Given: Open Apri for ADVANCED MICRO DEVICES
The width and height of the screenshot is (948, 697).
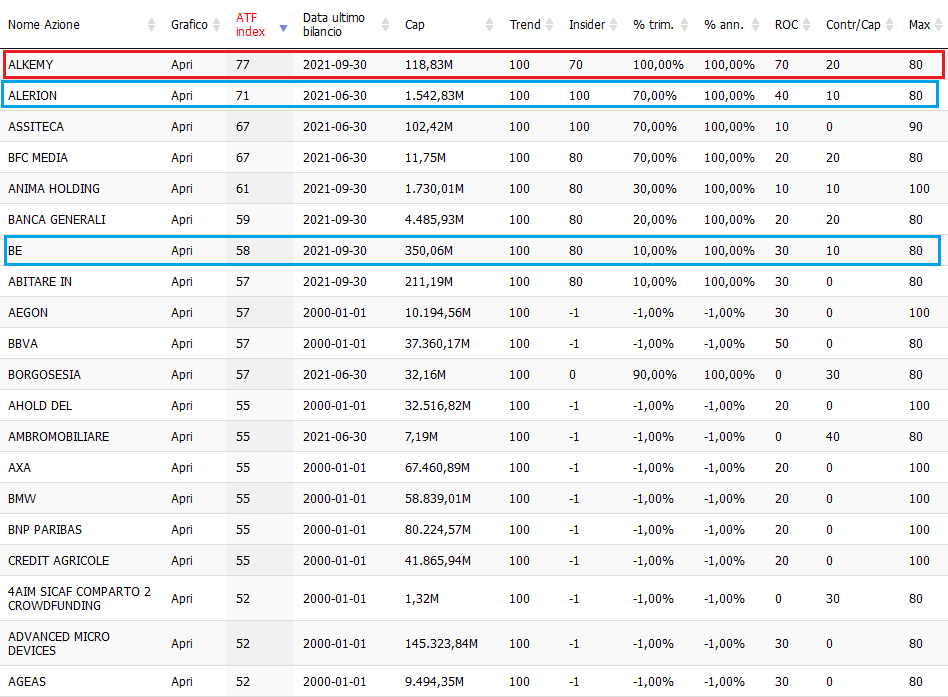Looking at the screenshot, I should [182, 644].
